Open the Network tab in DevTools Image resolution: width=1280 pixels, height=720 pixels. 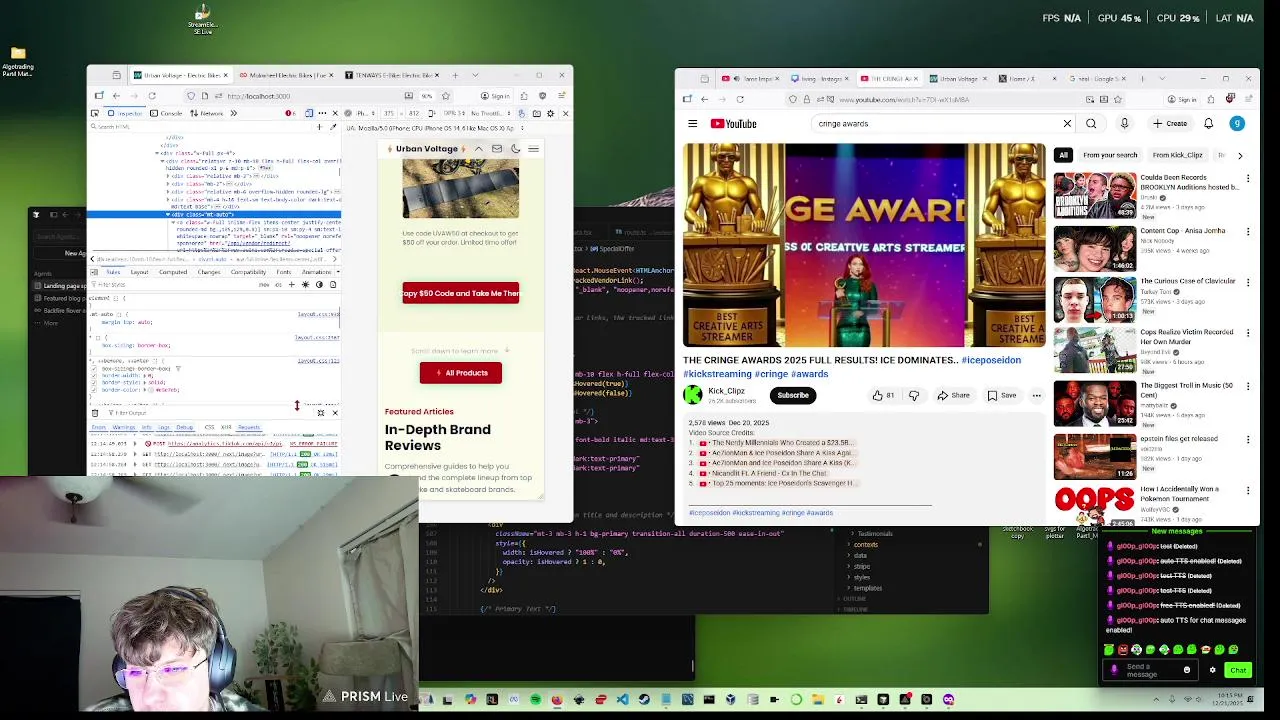point(206,113)
